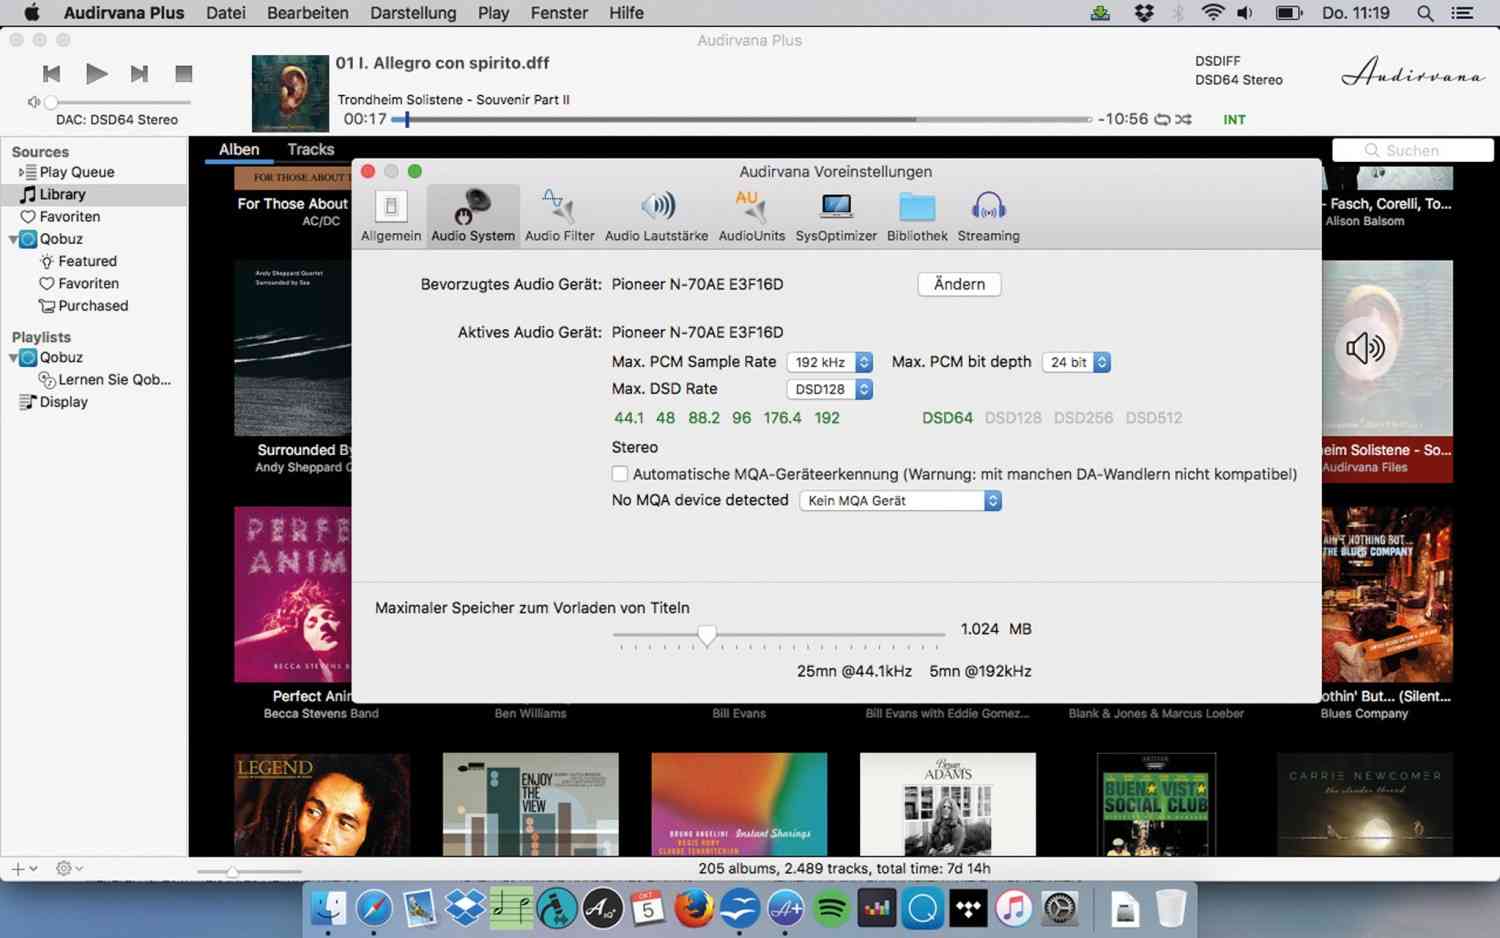
Task: Open Favoriten with heart under Sources
Action: [70, 216]
